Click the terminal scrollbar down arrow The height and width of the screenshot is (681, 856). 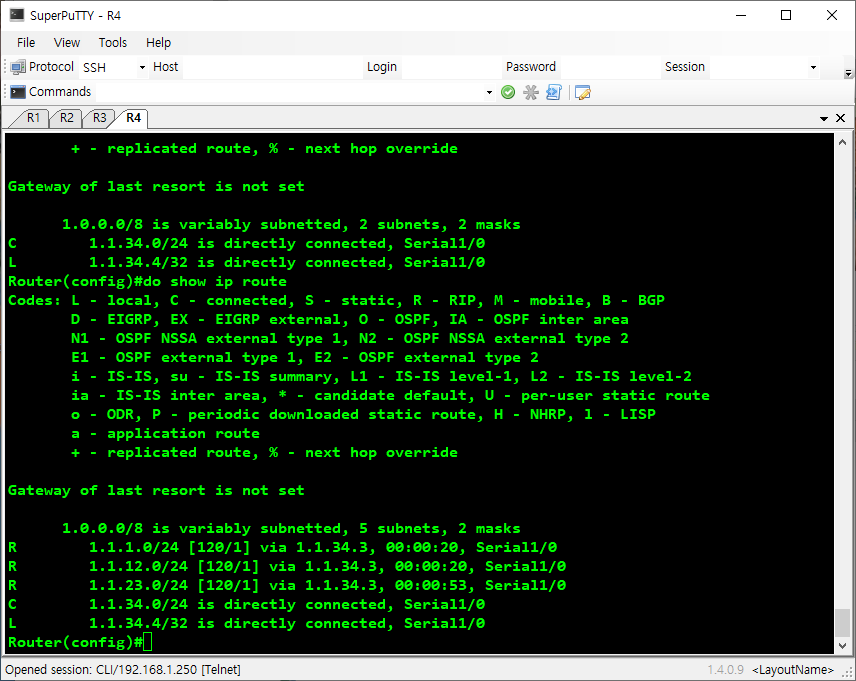click(x=842, y=646)
